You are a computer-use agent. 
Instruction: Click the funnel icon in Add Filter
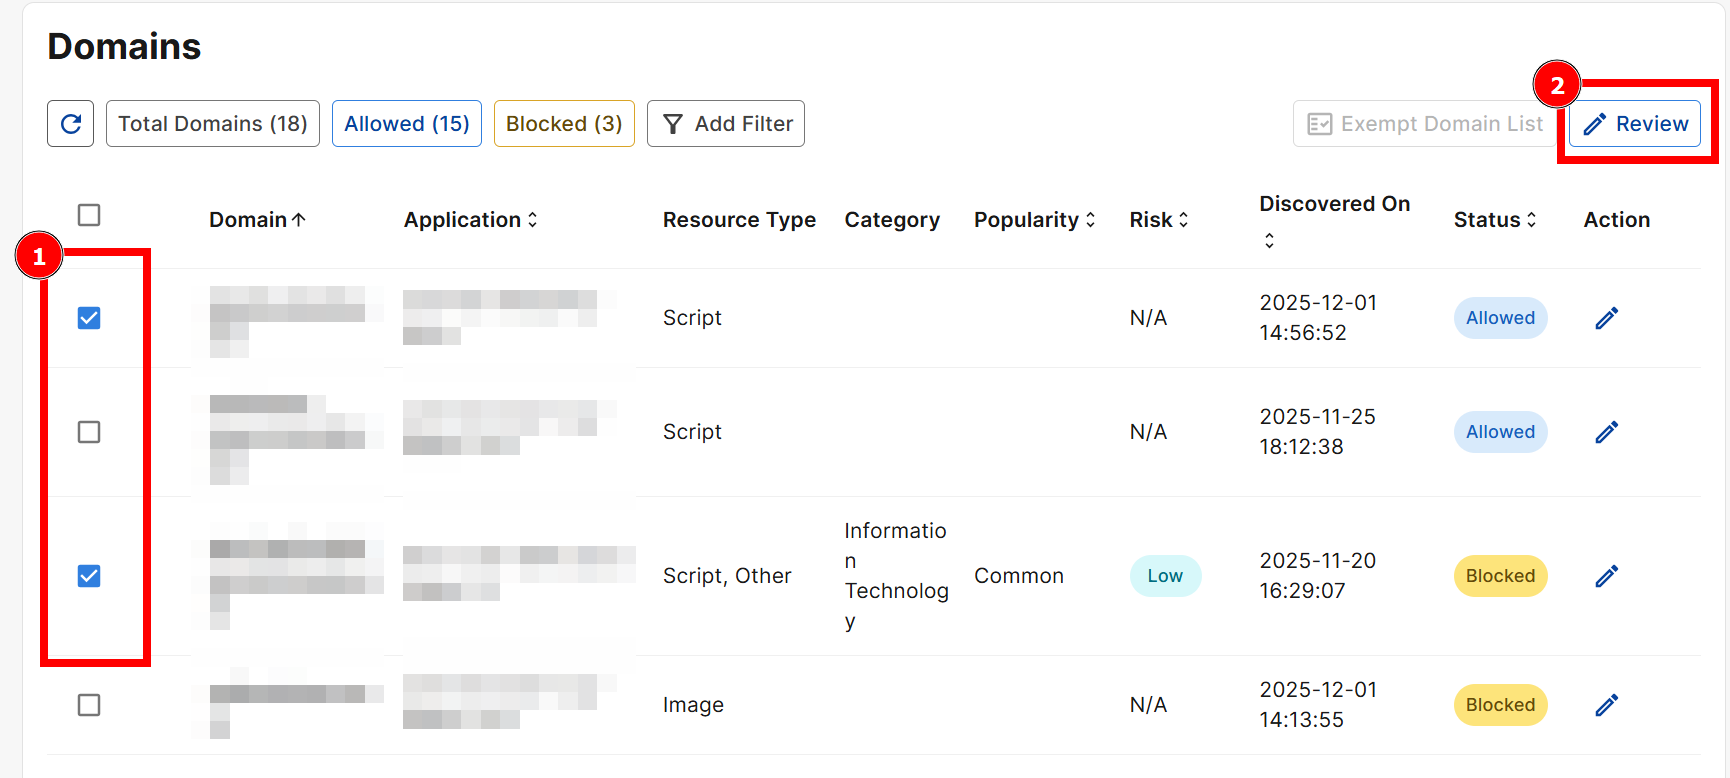tap(673, 124)
